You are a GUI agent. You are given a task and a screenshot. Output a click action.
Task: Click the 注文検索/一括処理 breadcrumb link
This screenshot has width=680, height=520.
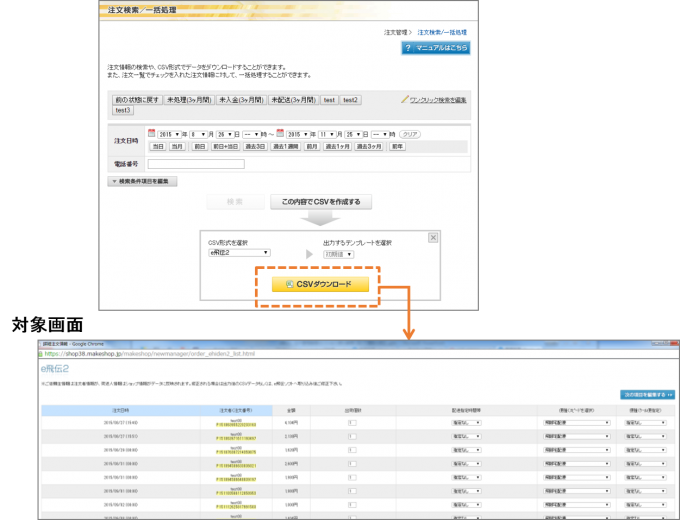pos(443,32)
